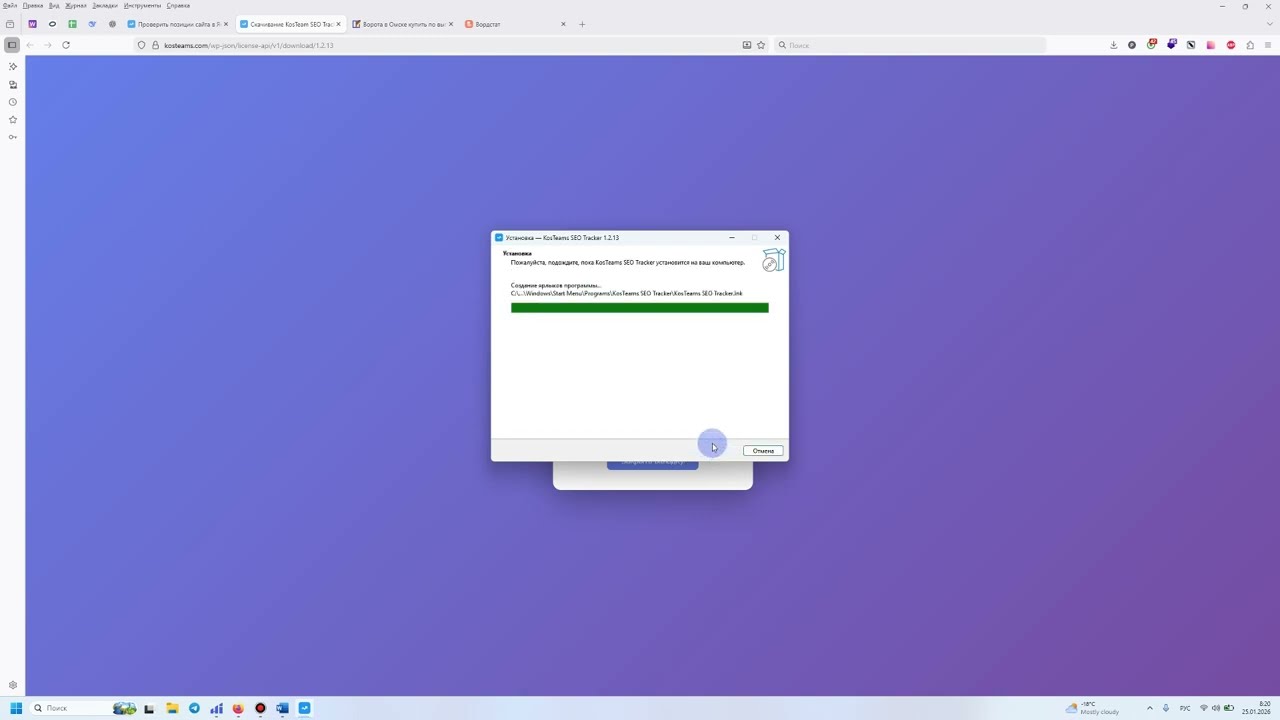Go back to previous page
1280x720 pixels.
(x=30, y=45)
